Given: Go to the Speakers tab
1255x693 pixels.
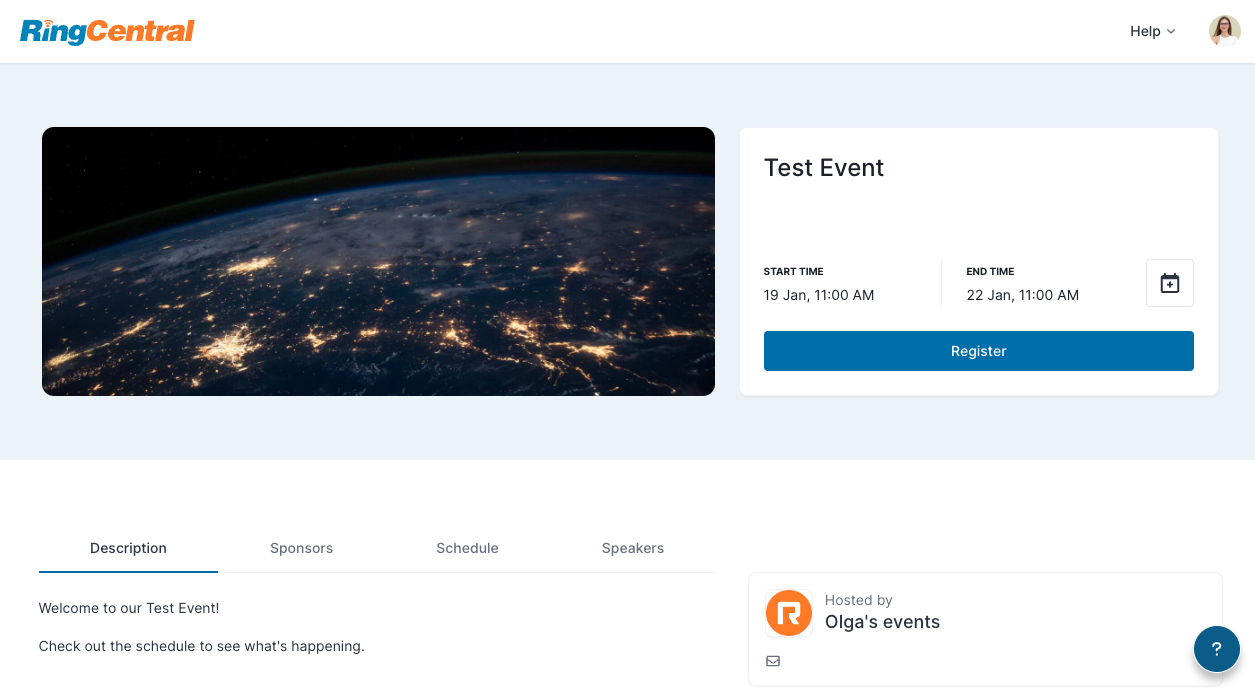Looking at the screenshot, I should point(632,548).
